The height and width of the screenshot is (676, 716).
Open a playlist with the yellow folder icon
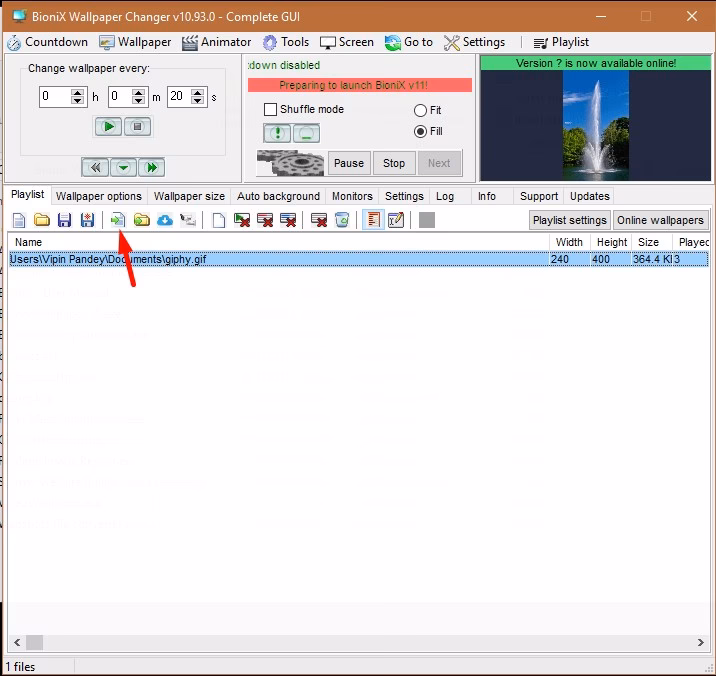point(42,221)
